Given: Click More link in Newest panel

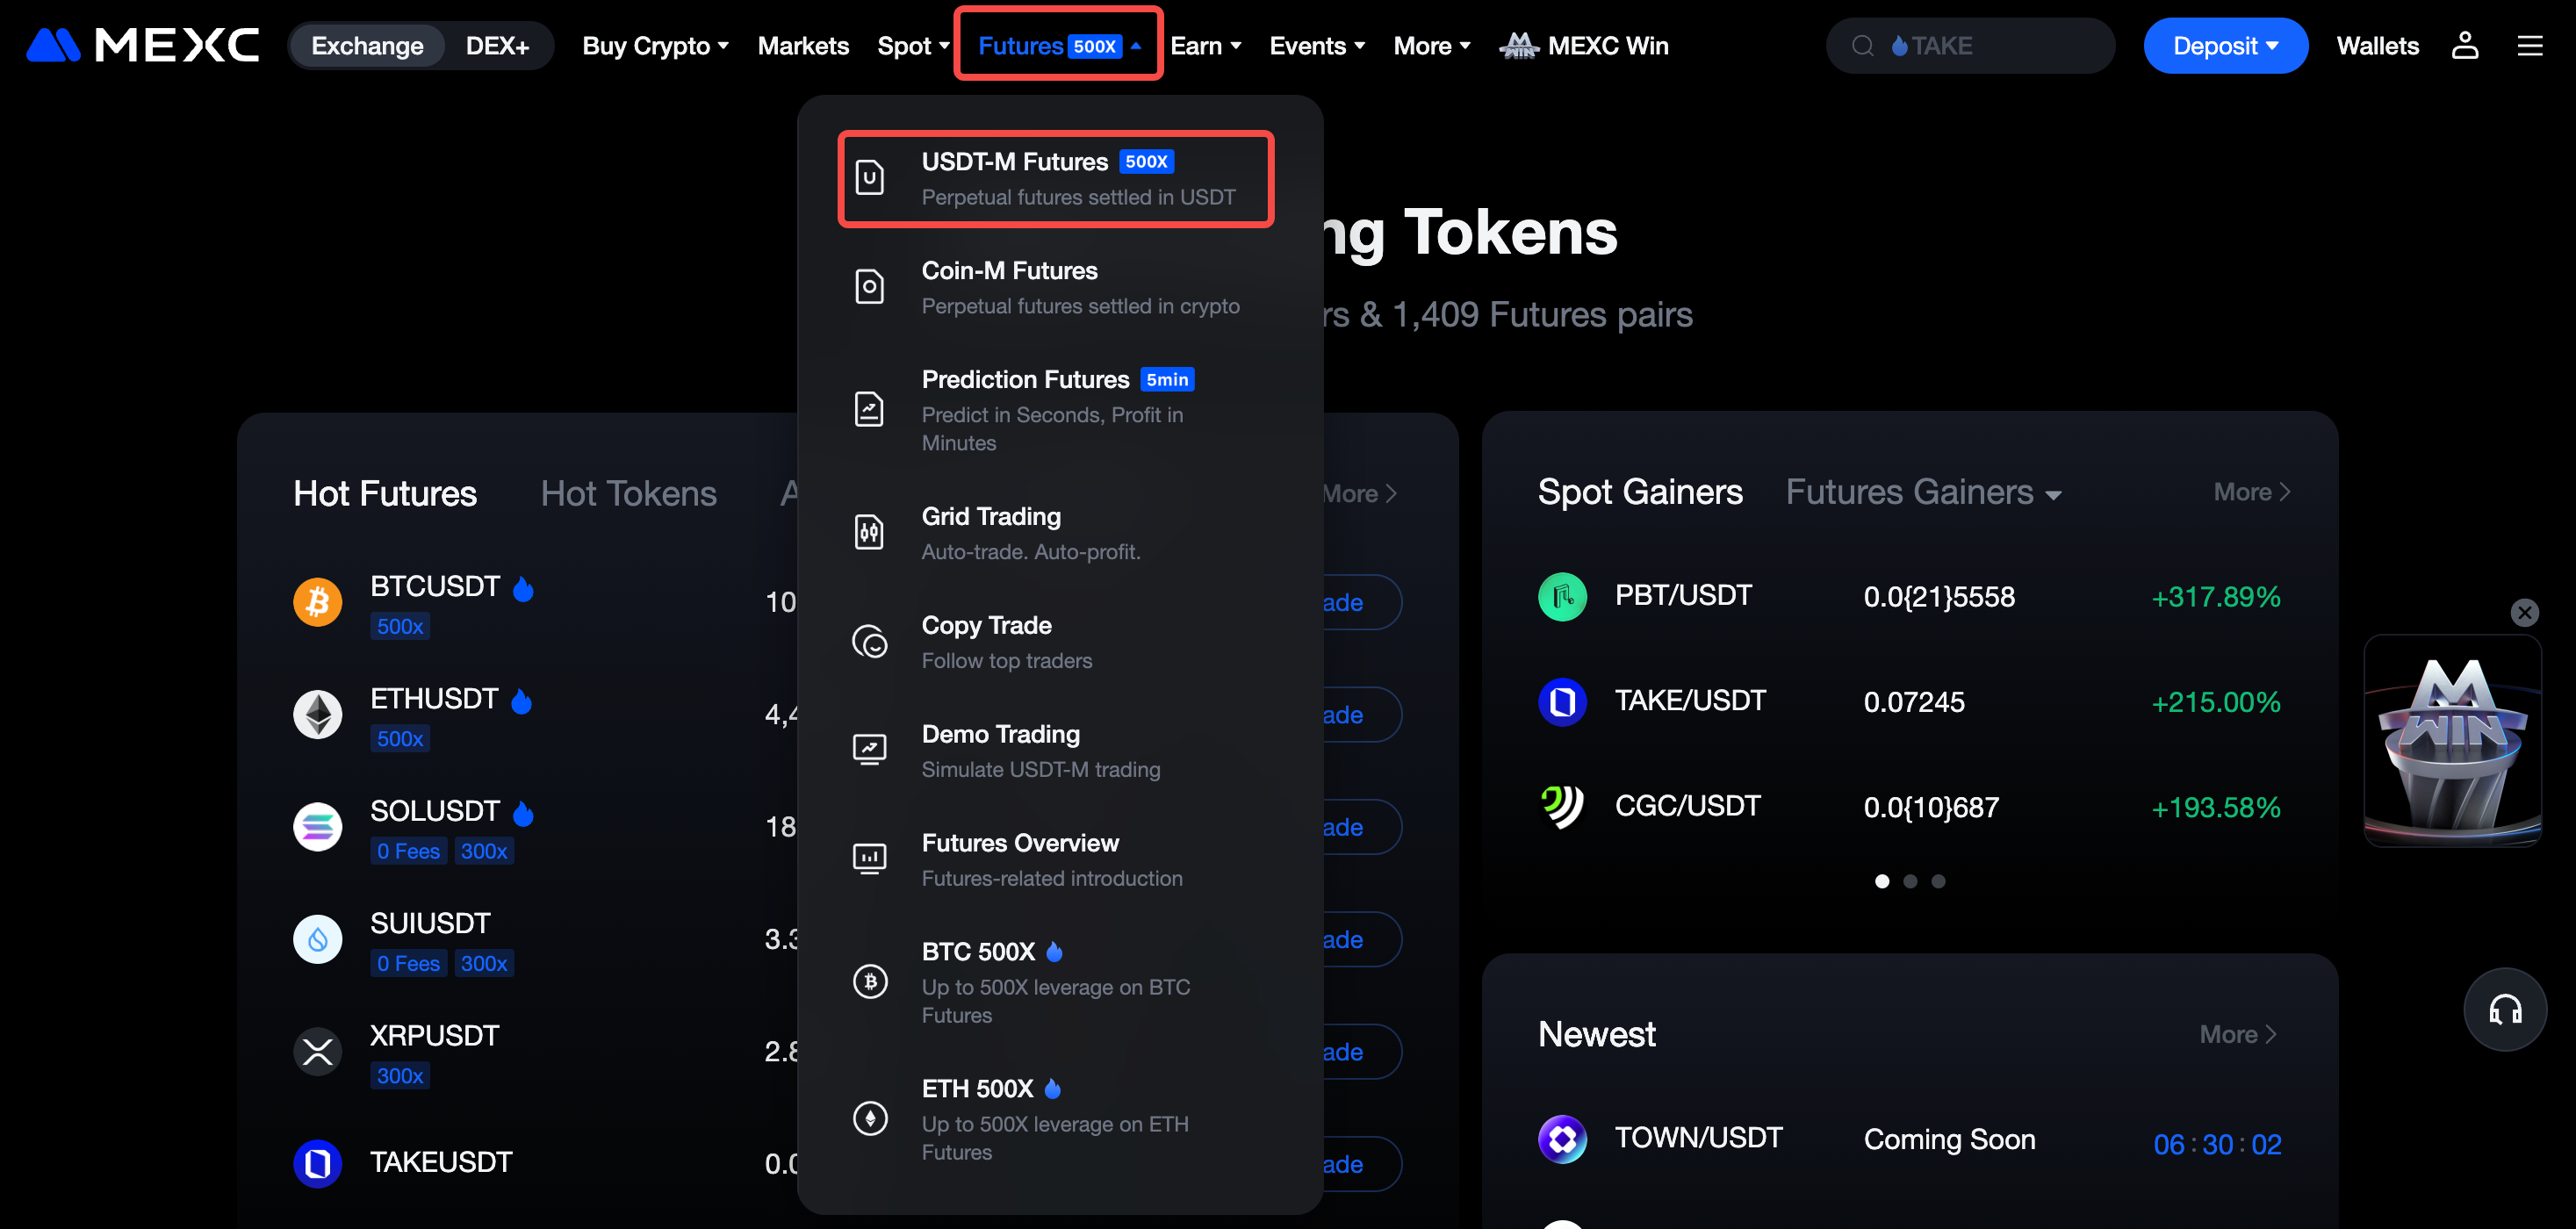Looking at the screenshot, I should tap(2237, 1034).
